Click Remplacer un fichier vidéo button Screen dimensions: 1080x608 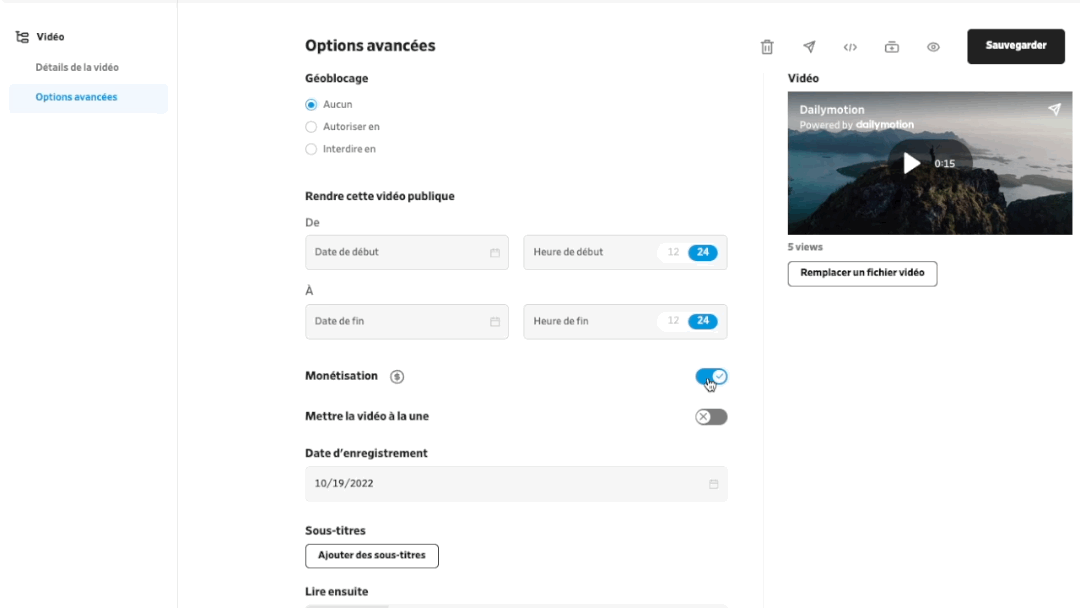click(x=862, y=273)
